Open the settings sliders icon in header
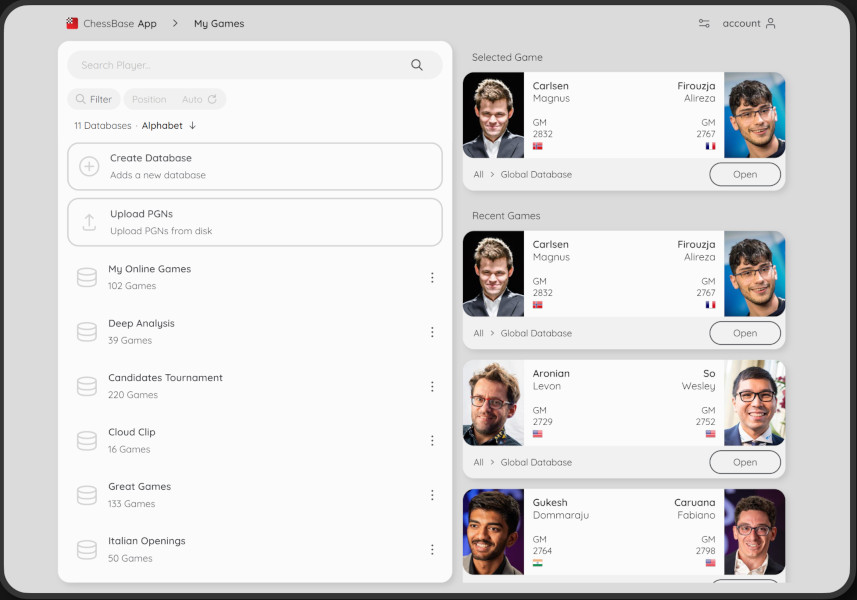Screen dimensions: 857x600 (704, 23)
